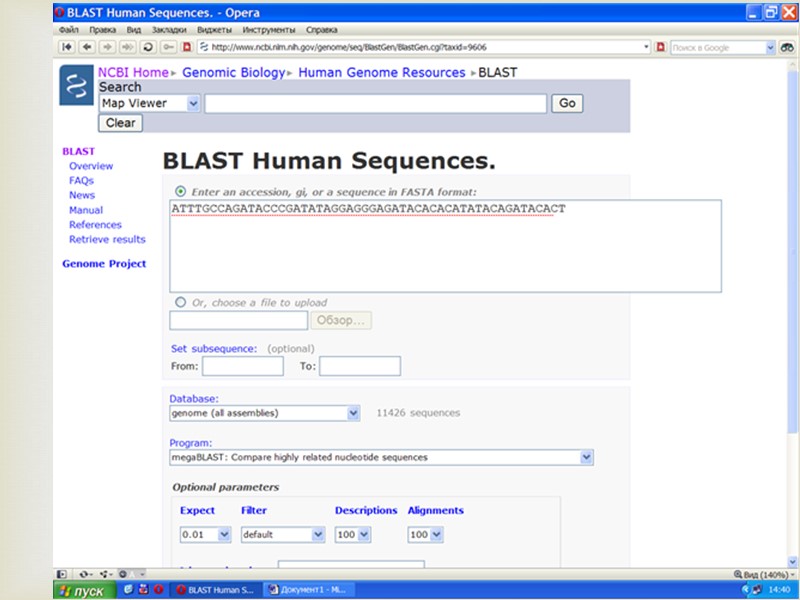This screenshot has width=800, height=600.
Task: Click the Opera icon in quick launch
Action: point(158,589)
